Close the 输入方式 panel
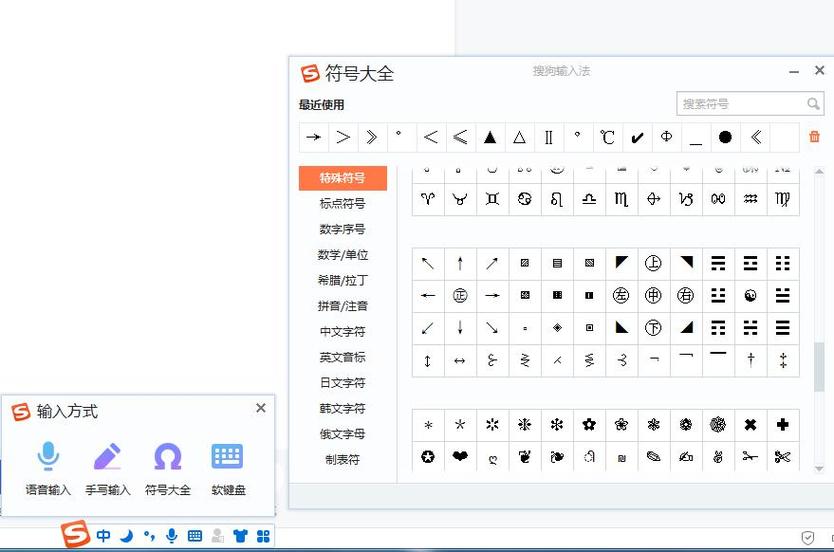Image resolution: width=834 pixels, height=552 pixels. (x=261, y=408)
